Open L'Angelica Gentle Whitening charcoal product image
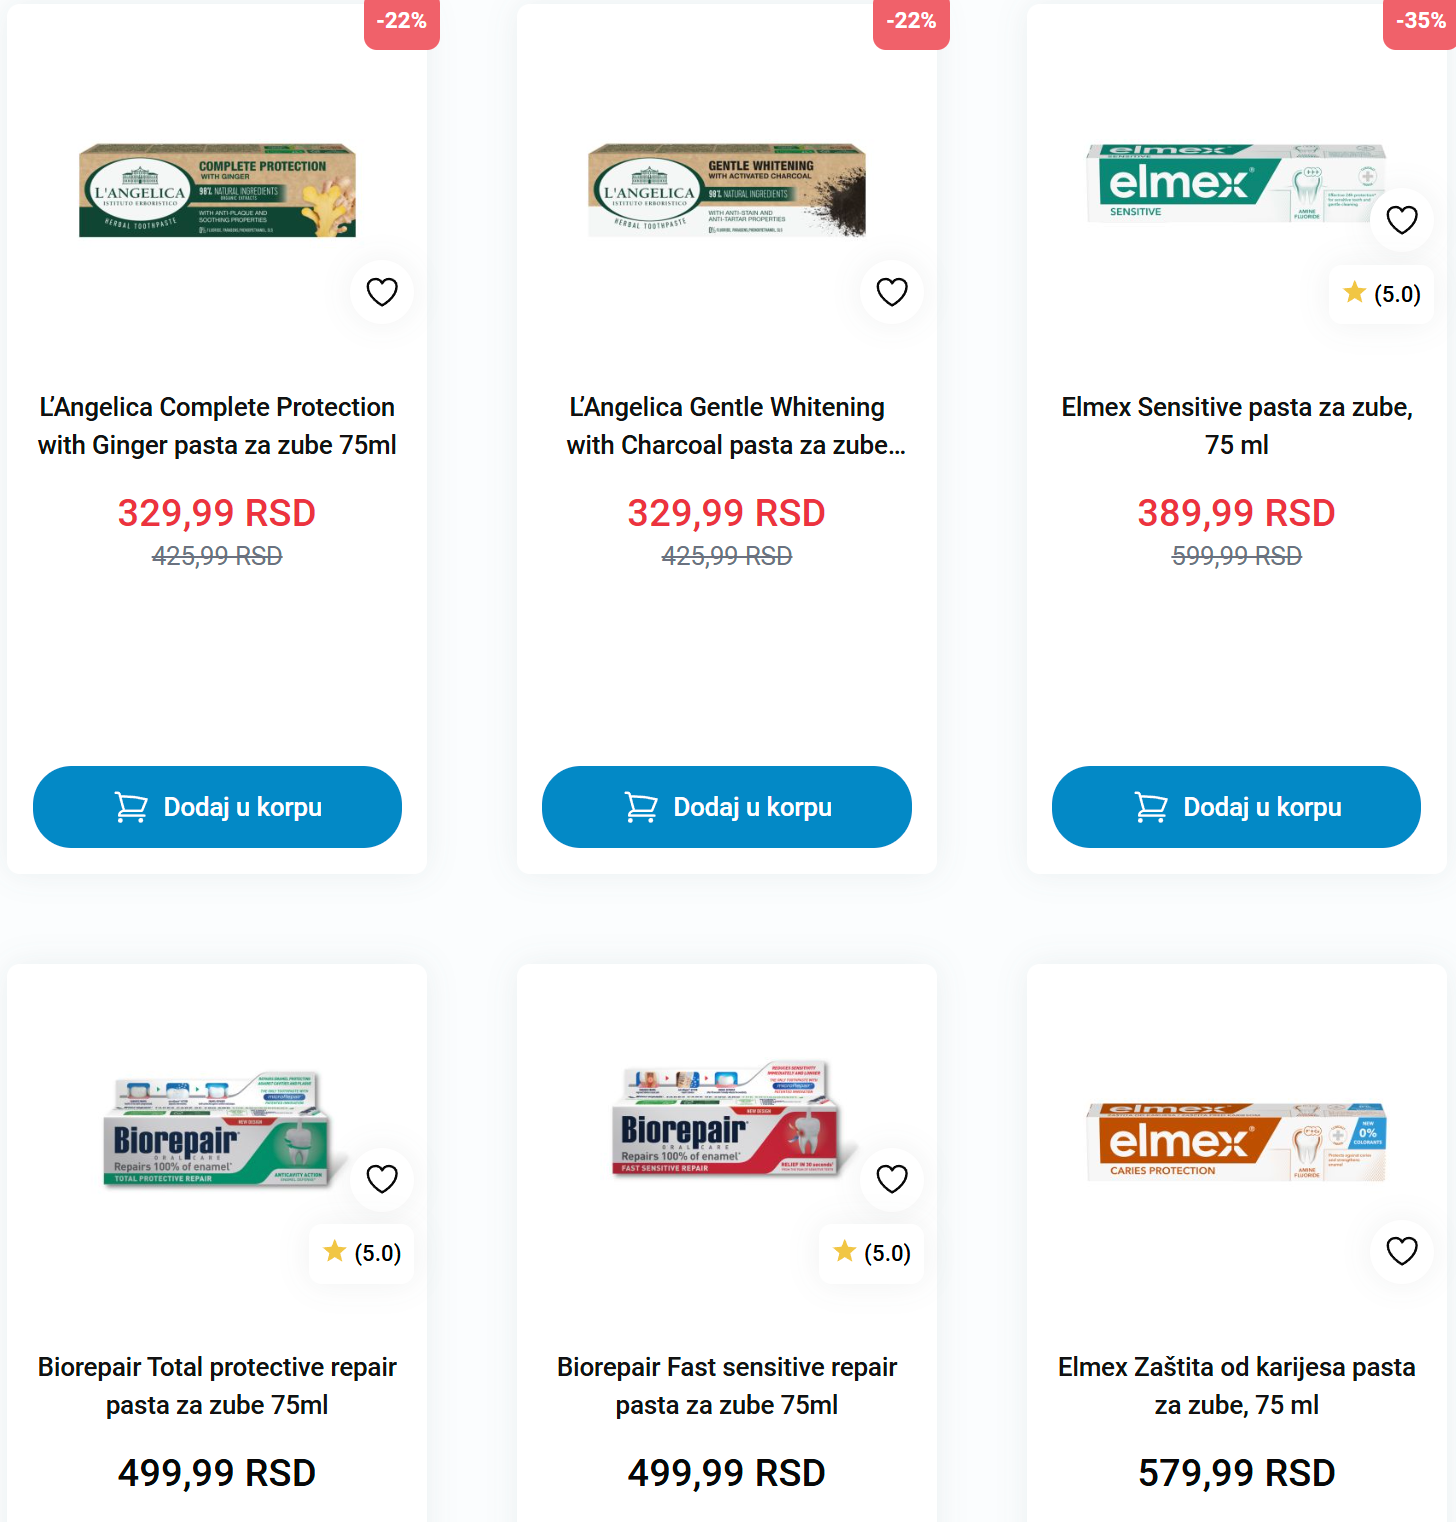1456x1522 pixels. point(727,190)
